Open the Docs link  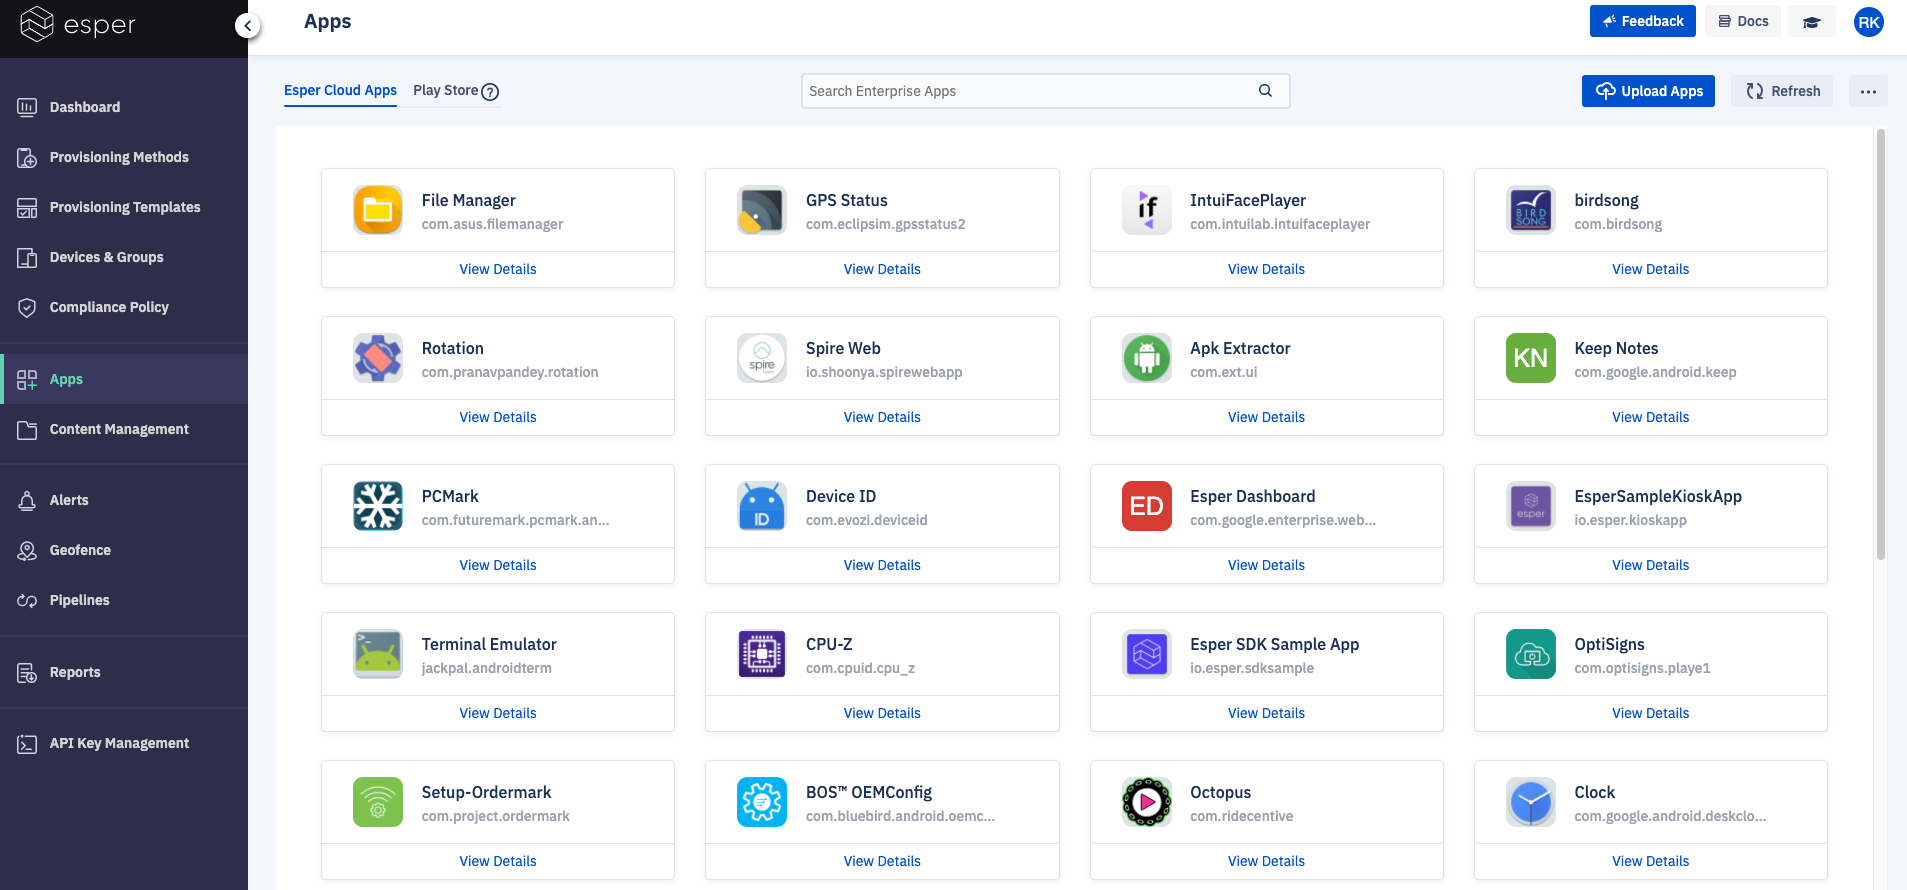click(1743, 21)
